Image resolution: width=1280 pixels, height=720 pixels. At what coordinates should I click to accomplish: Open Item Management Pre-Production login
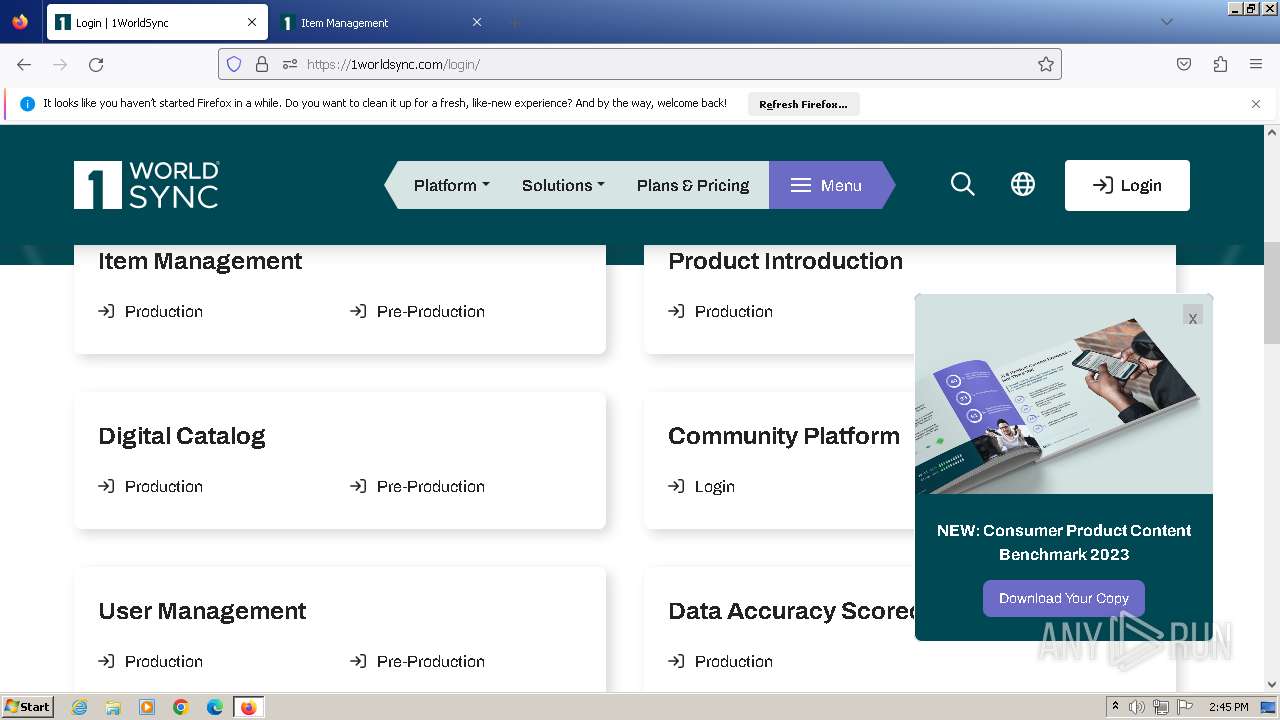click(x=417, y=311)
